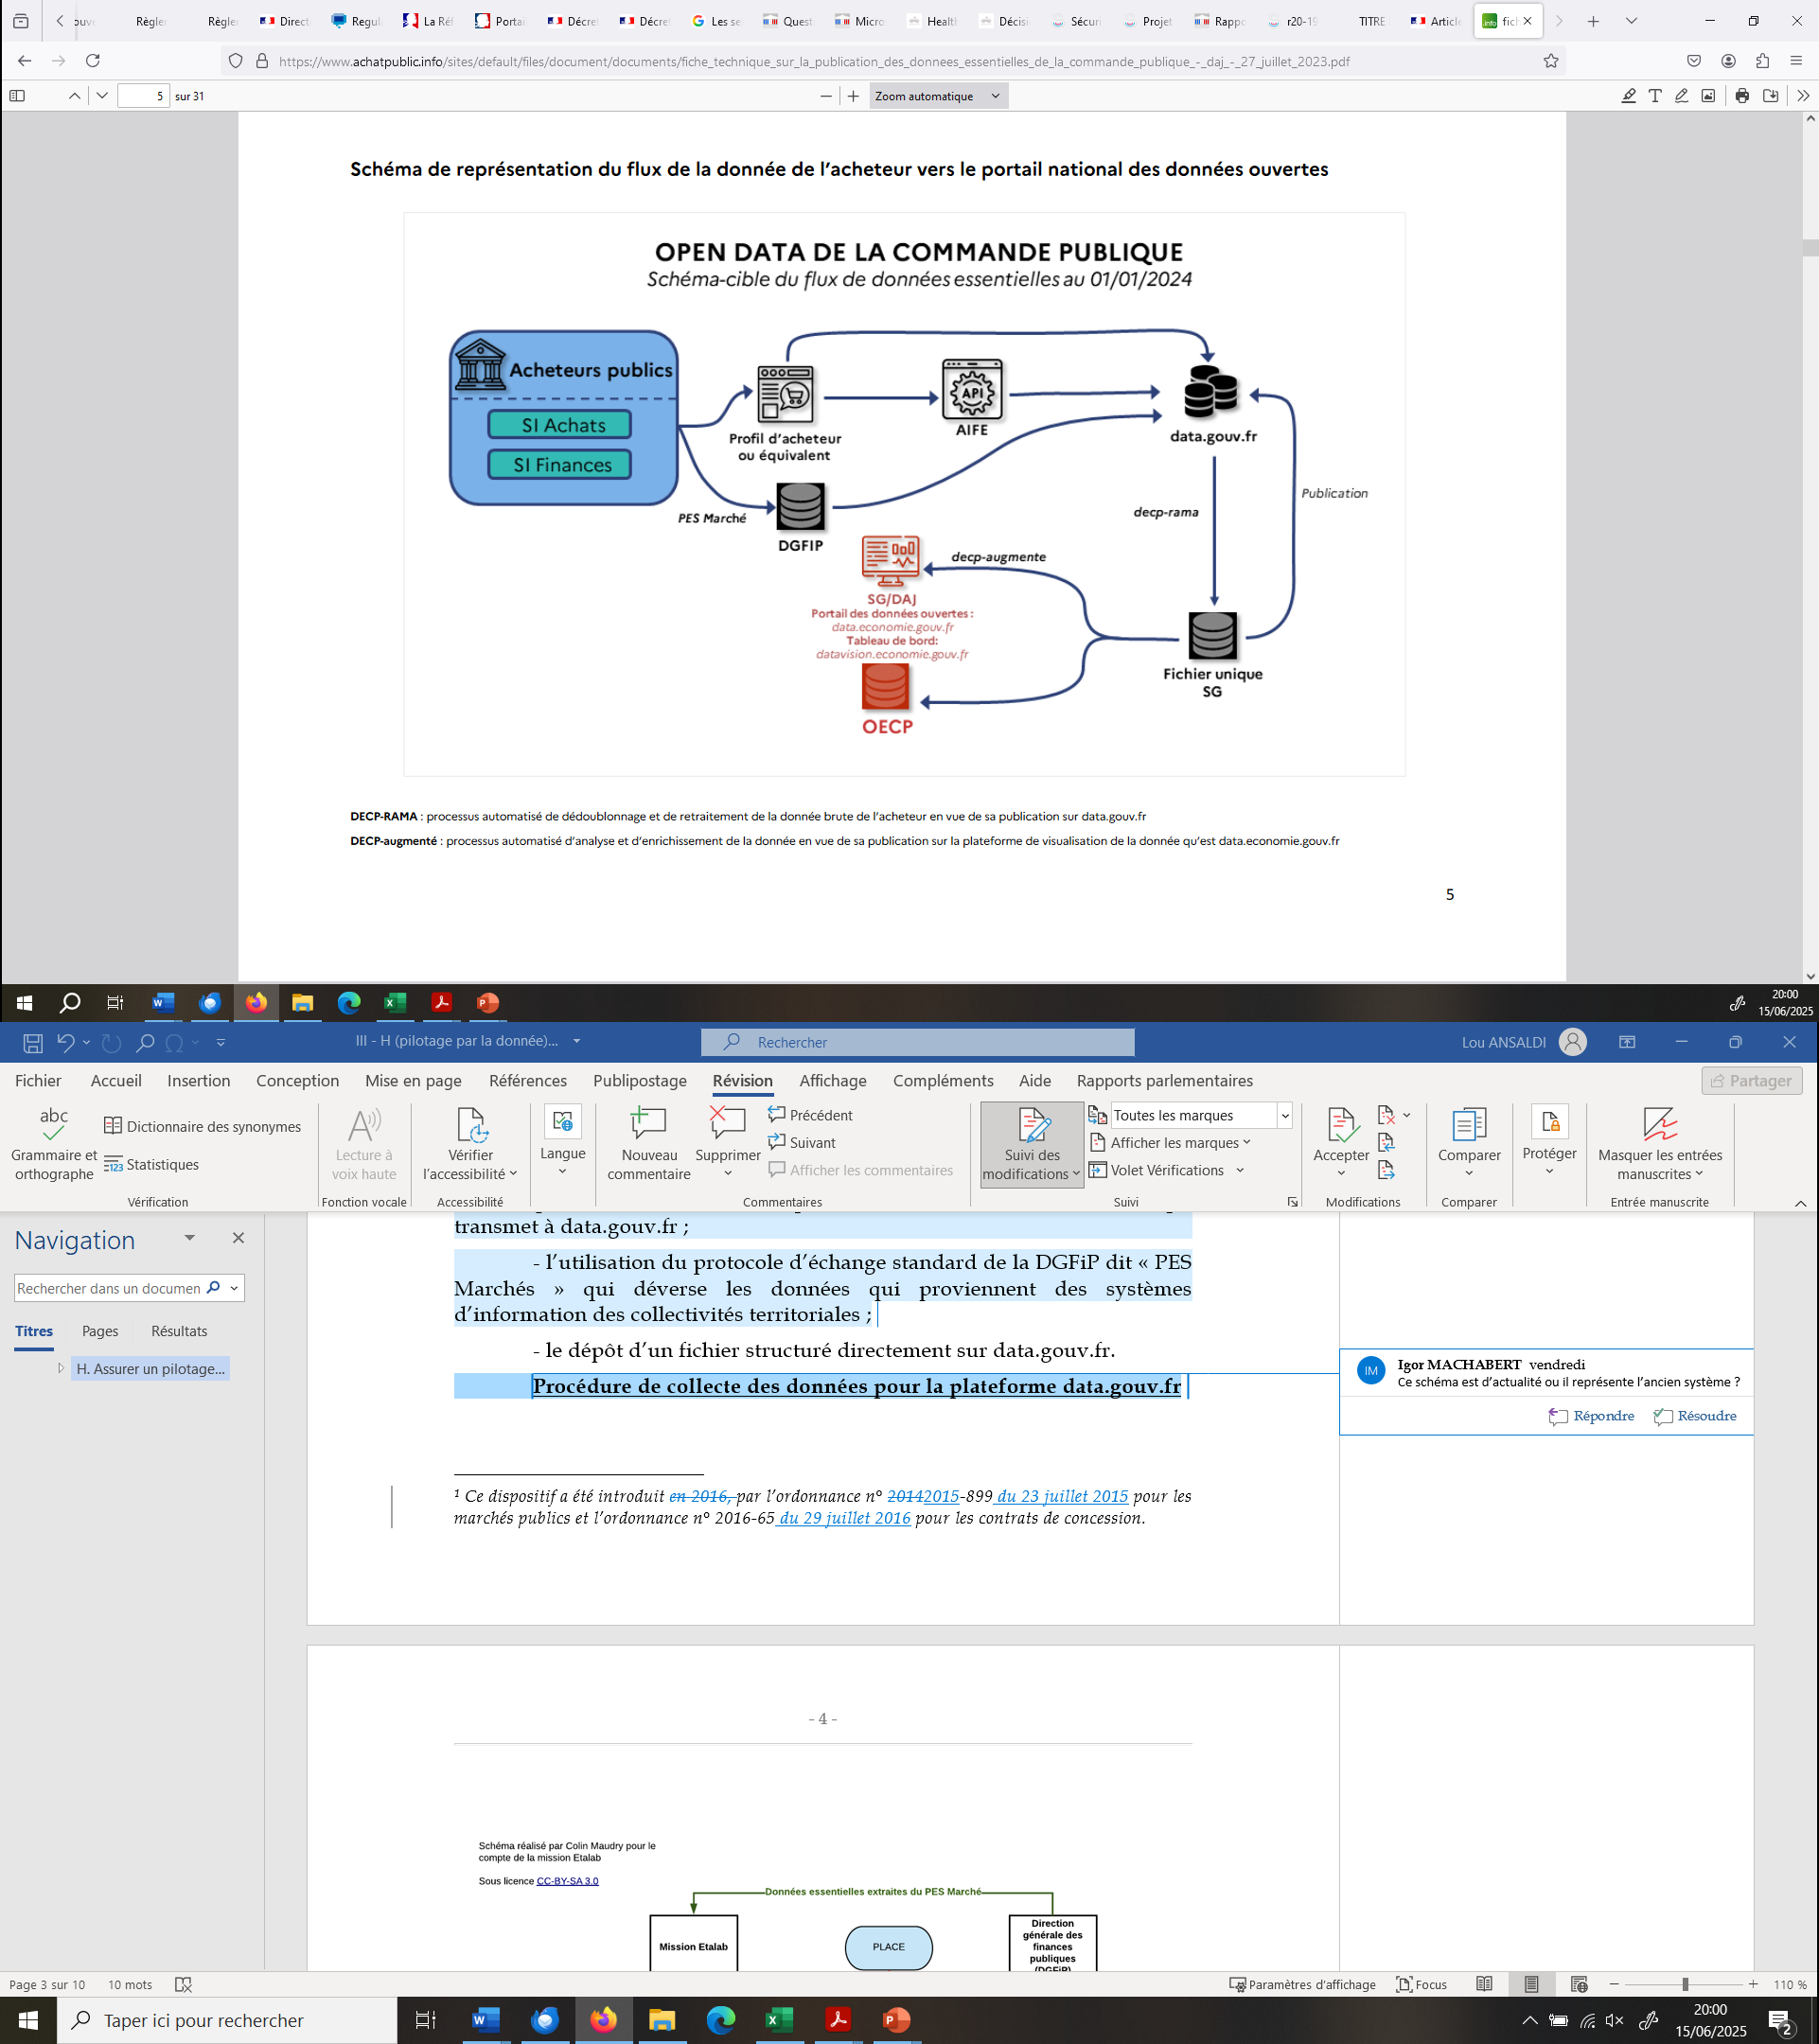Open the Références ribbon tab

(x=527, y=1080)
